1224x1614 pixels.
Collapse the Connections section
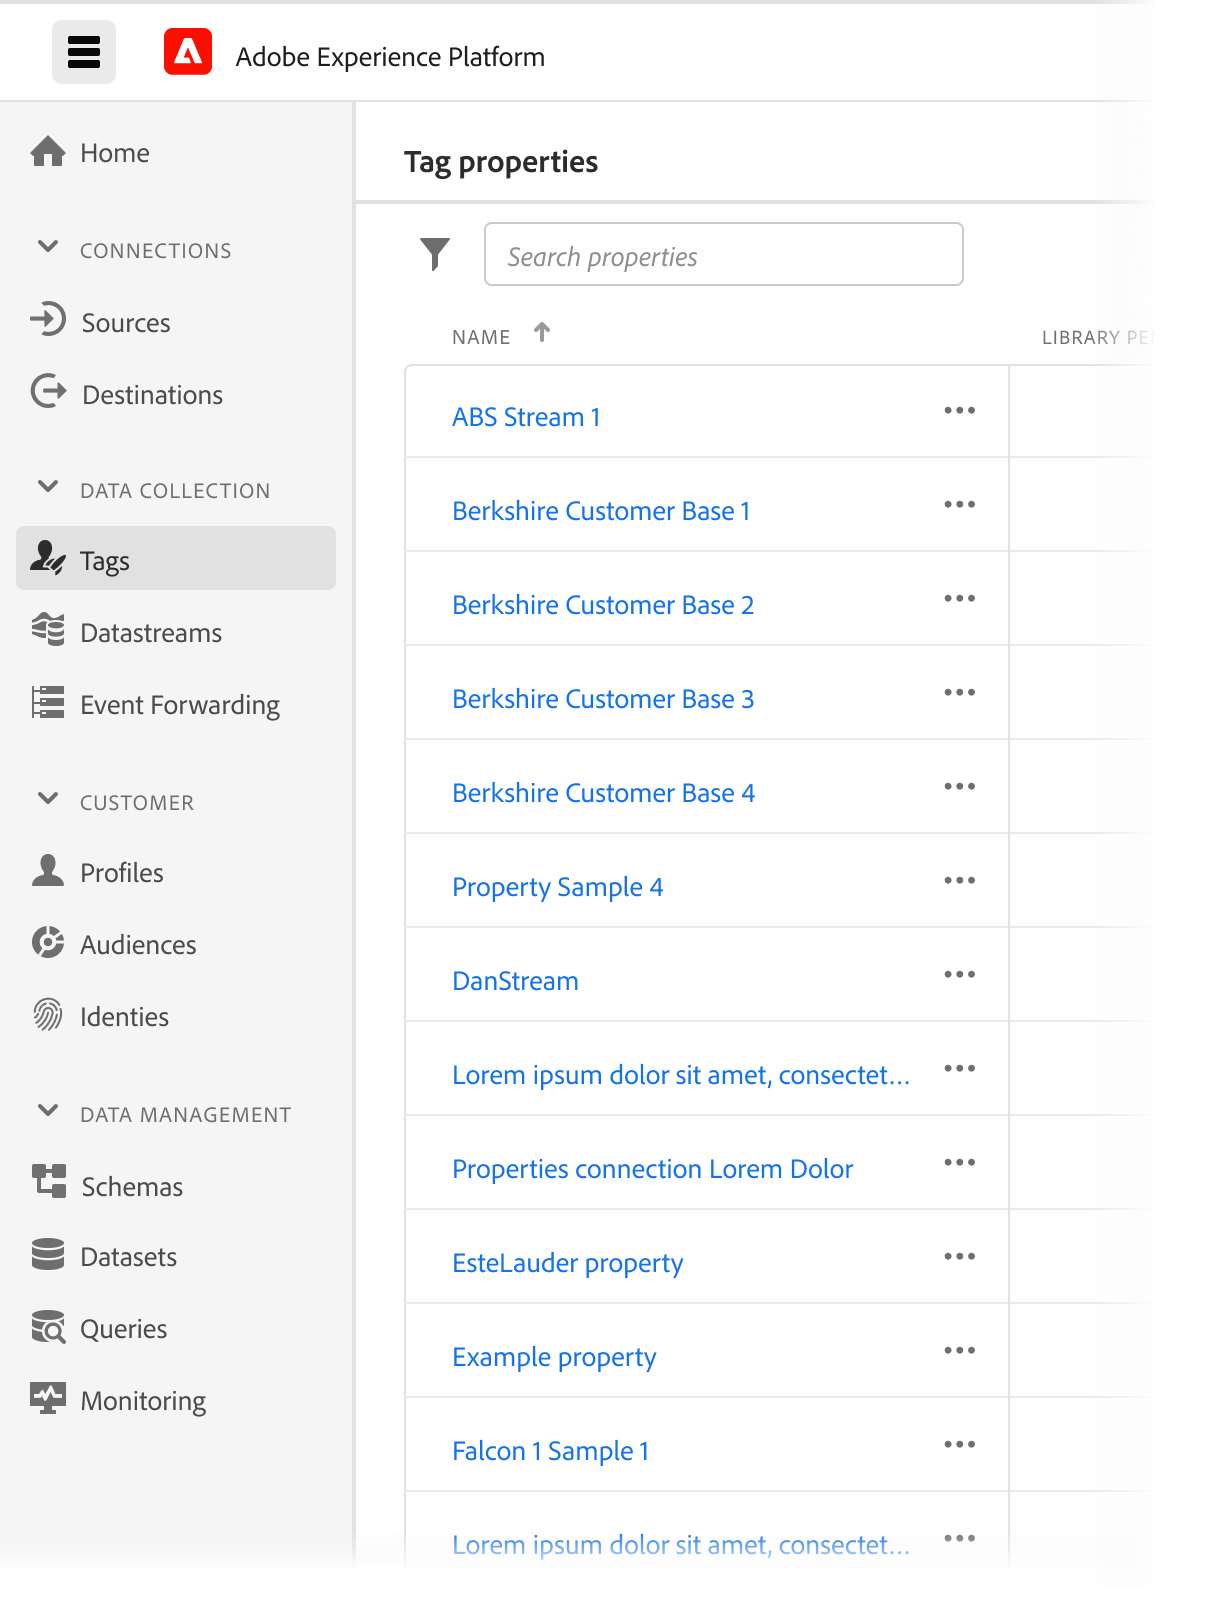click(47, 247)
